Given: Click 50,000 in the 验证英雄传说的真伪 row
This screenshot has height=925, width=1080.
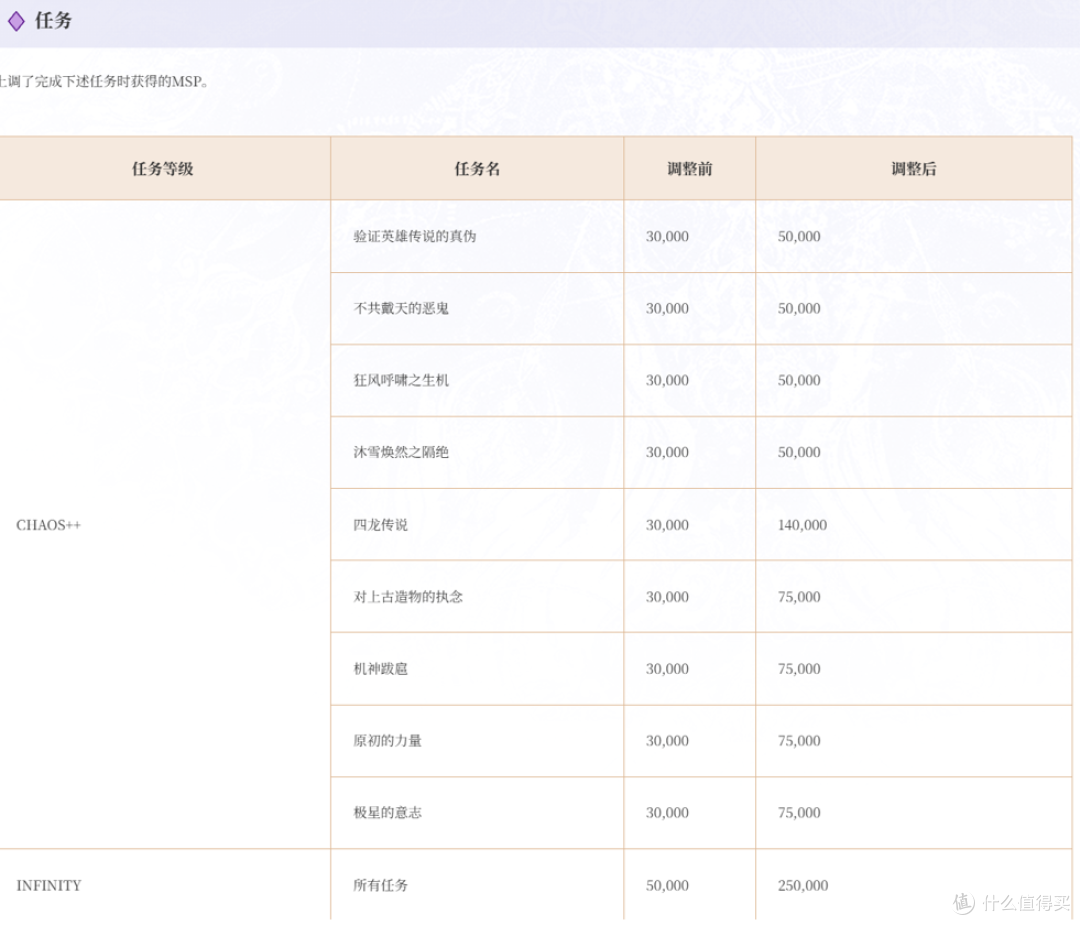Looking at the screenshot, I should (x=799, y=236).
